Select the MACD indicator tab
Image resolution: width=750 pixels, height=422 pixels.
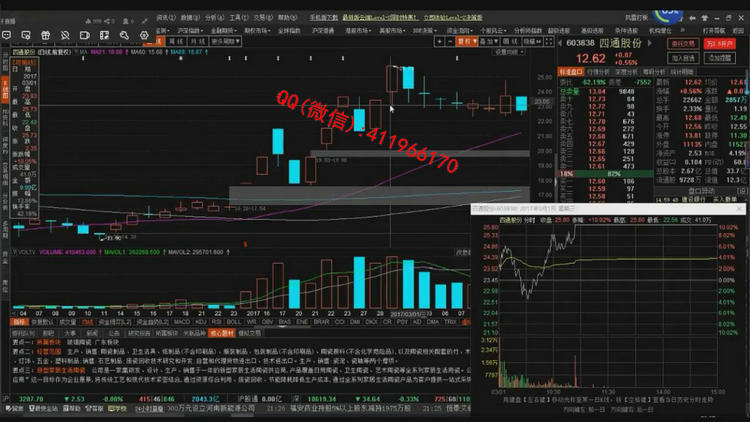click(x=182, y=322)
